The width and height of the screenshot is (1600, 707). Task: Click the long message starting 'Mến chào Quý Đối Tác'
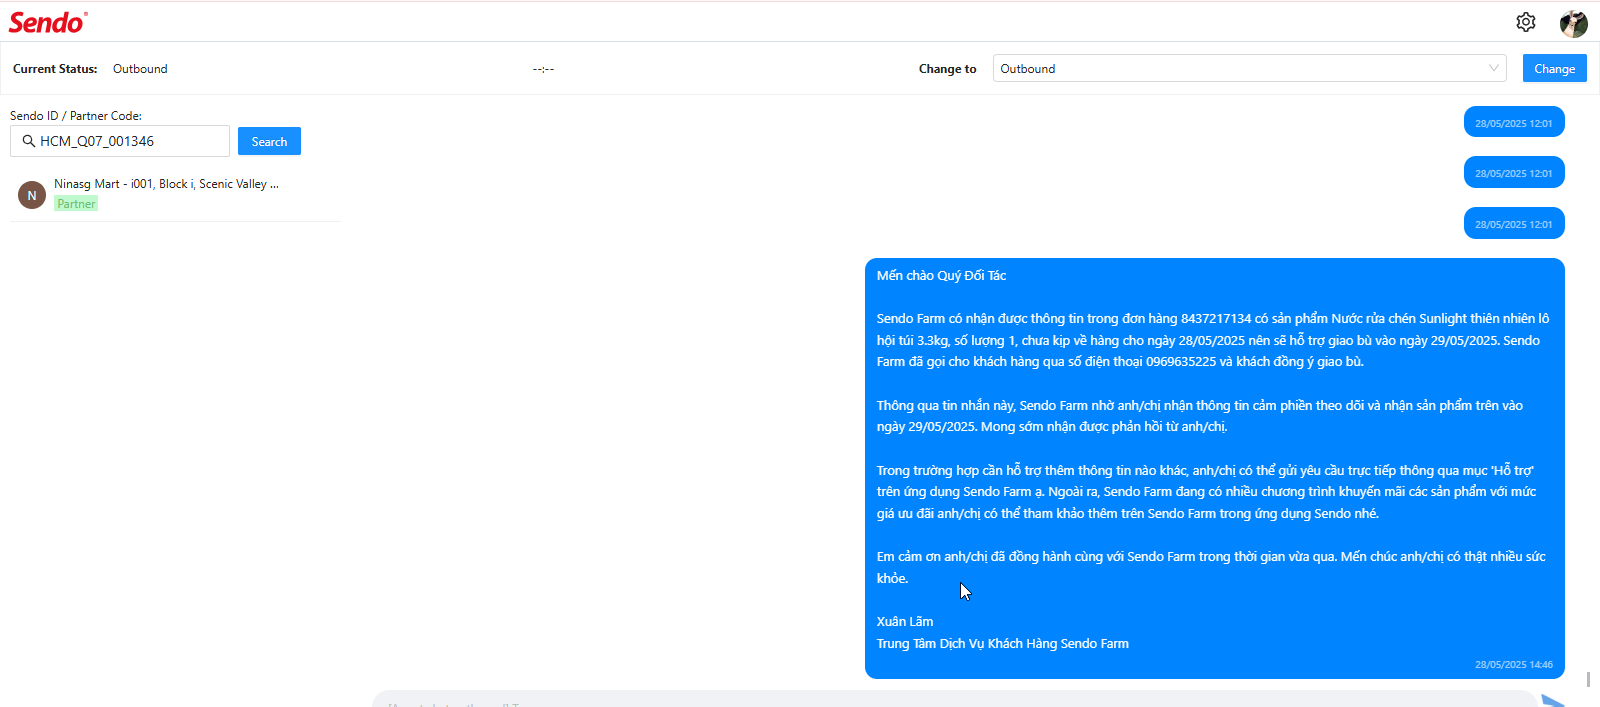(x=1214, y=468)
